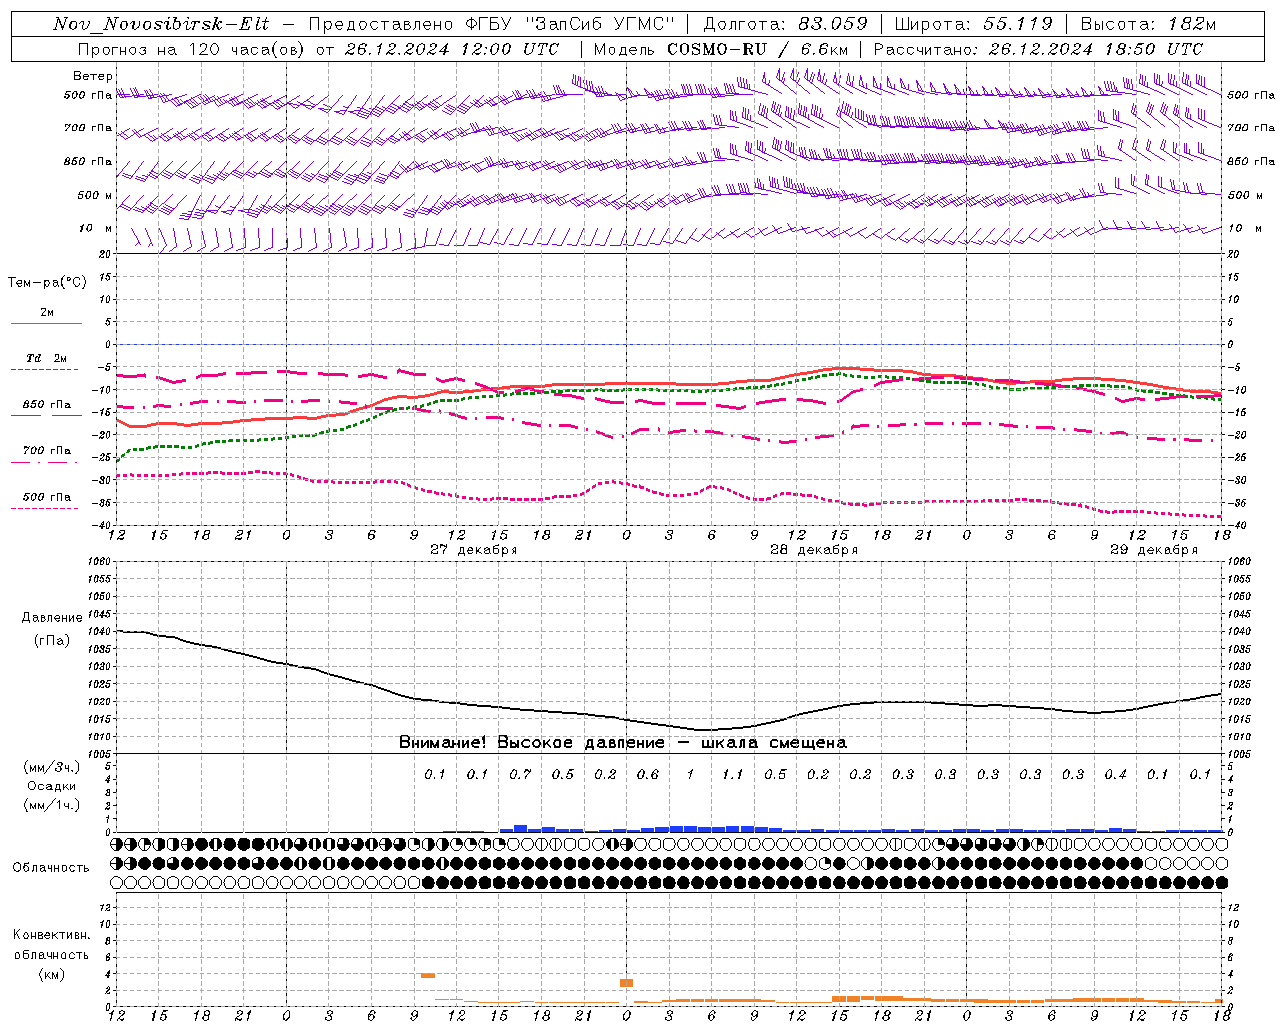Click the tallest blue precipitation bar on 27 December
This screenshot has height=1024, width=1280.
[520, 828]
